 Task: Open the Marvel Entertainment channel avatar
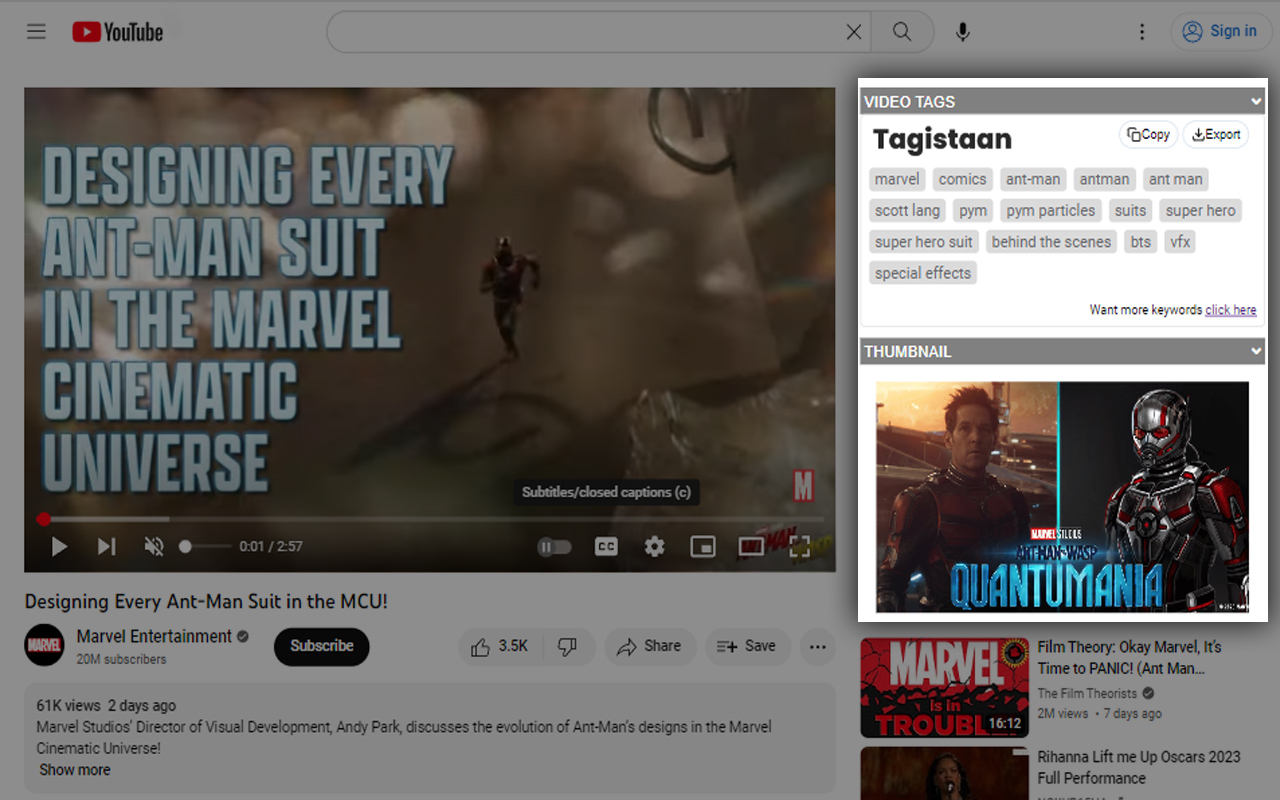tap(44, 645)
